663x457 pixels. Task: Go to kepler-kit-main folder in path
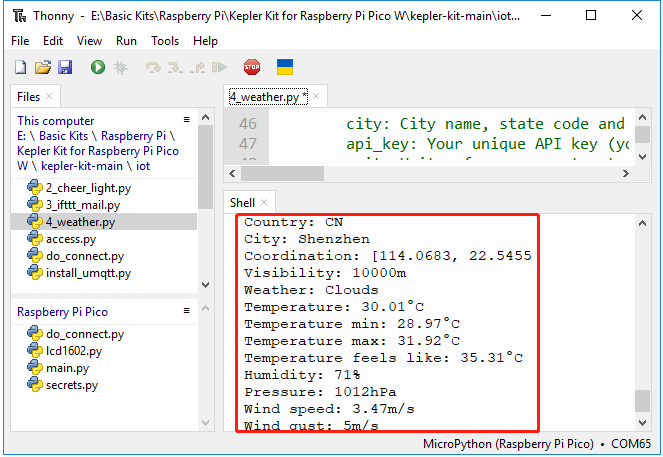82,166
